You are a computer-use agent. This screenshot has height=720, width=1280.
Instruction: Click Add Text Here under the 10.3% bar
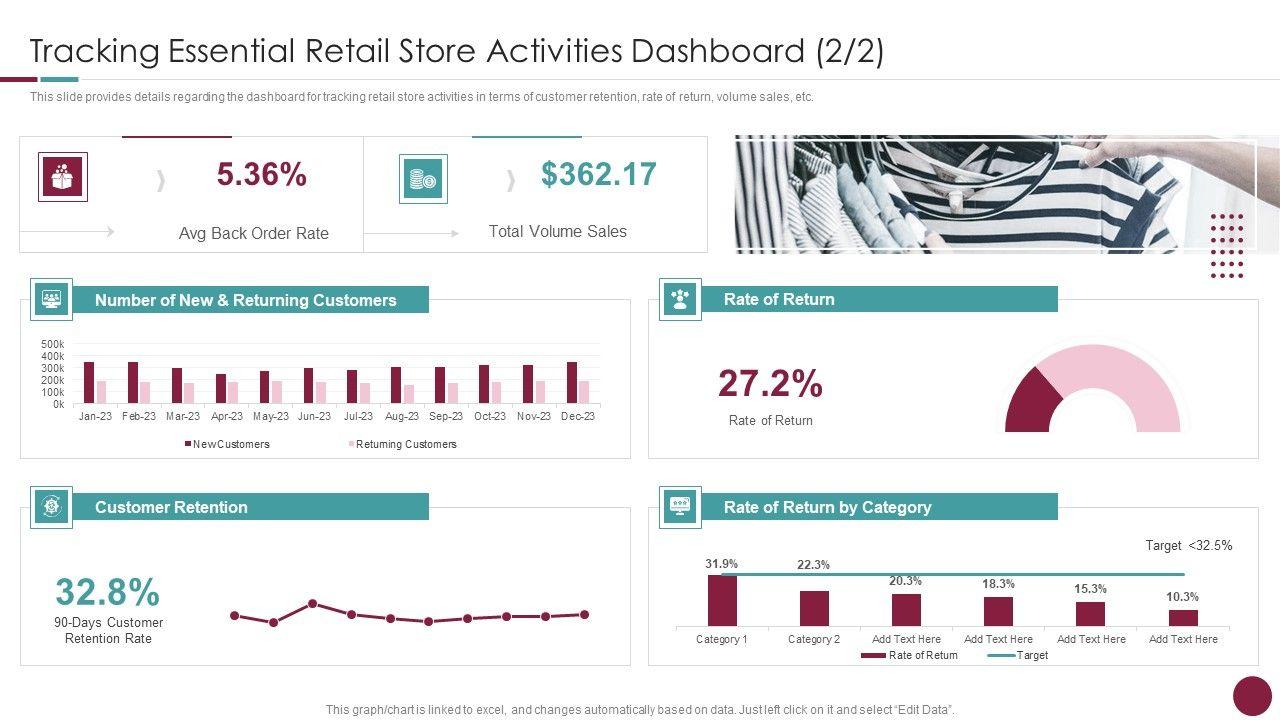click(1183, 639)
